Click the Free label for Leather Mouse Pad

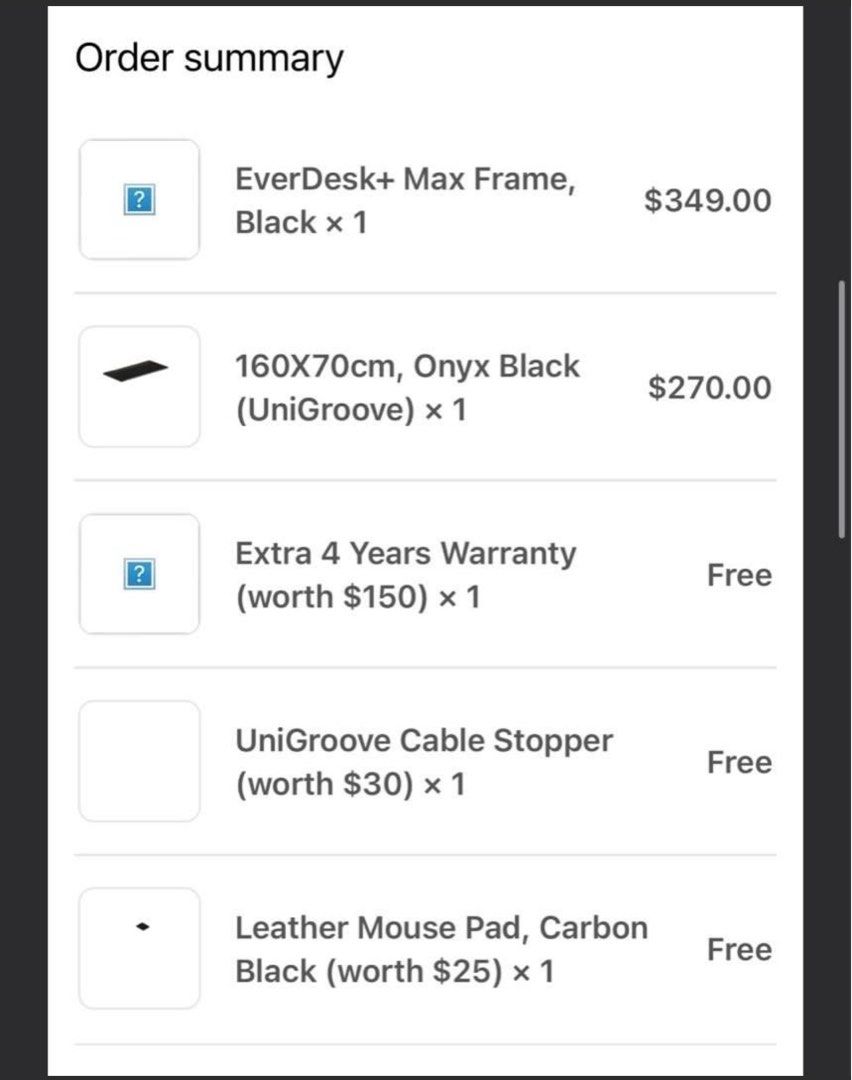[739, 949]
